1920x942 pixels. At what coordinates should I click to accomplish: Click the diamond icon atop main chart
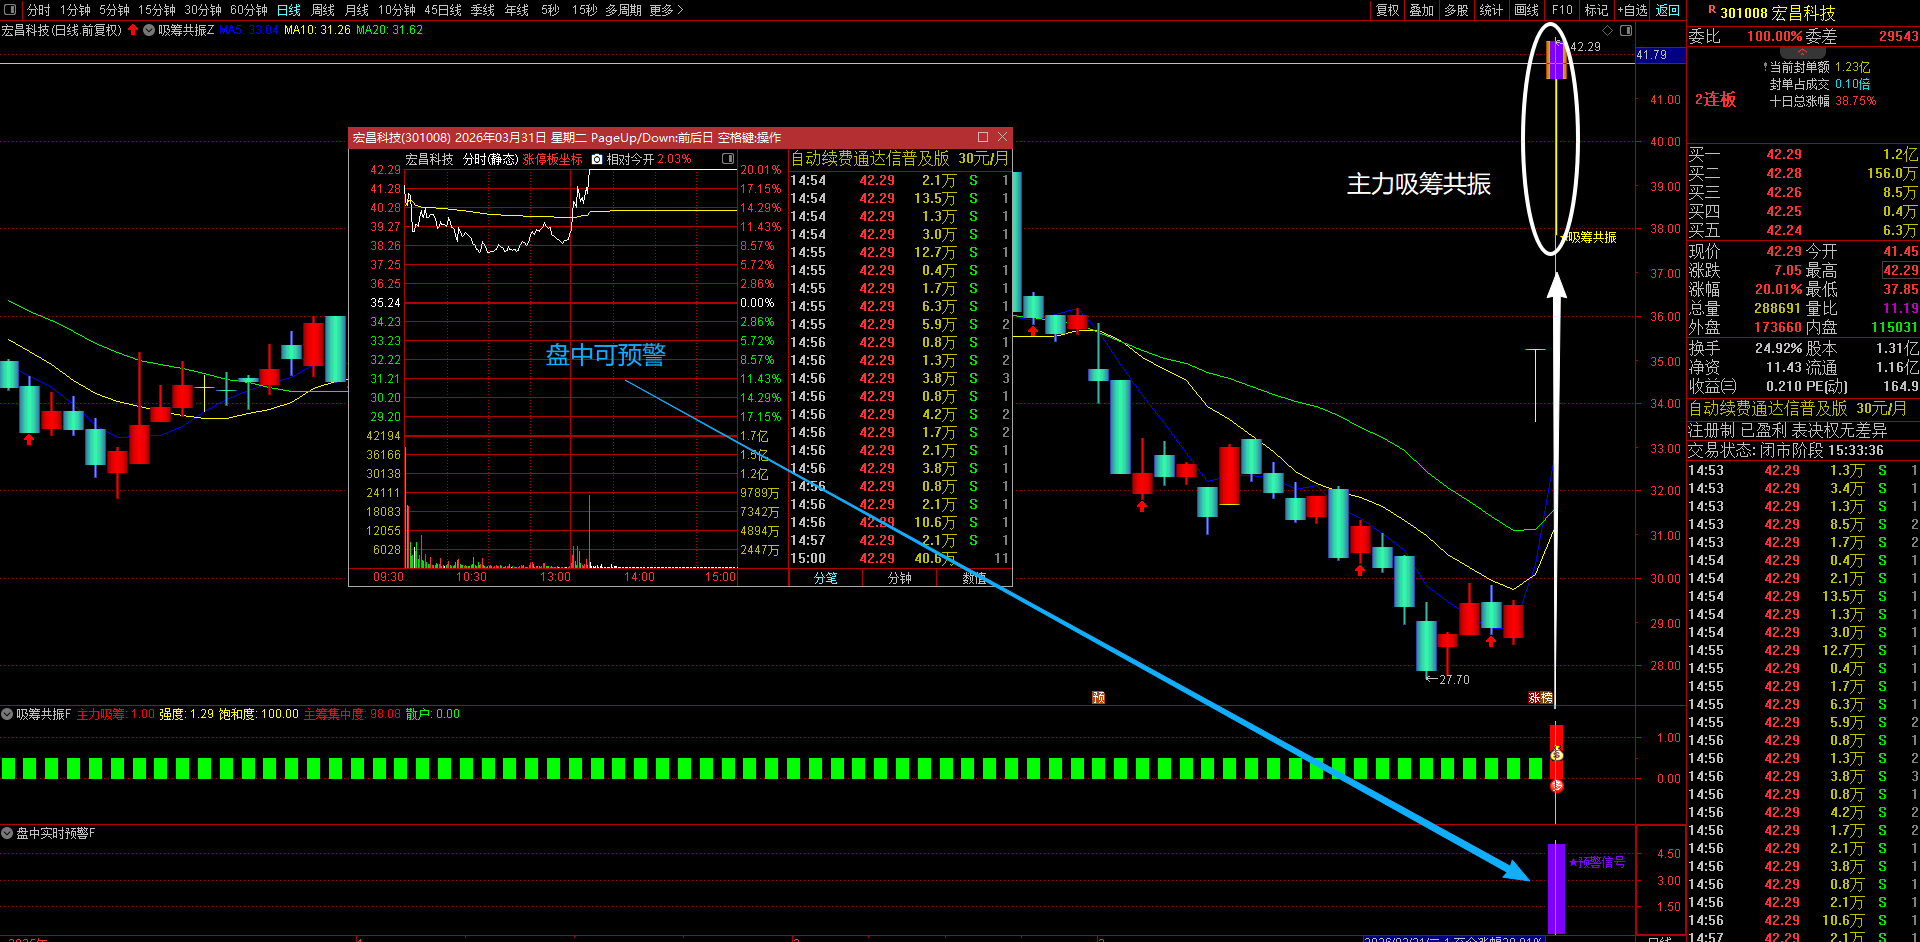click(1608, 30)
